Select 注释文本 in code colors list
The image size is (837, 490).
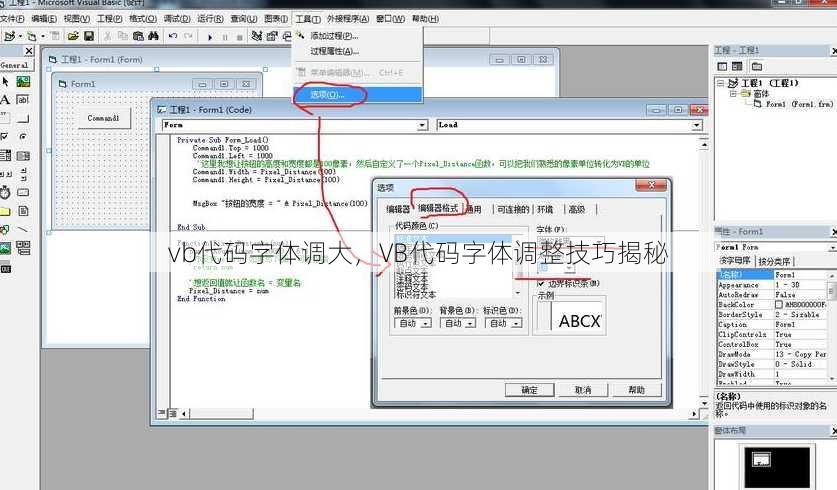click(x=412, y=279)
